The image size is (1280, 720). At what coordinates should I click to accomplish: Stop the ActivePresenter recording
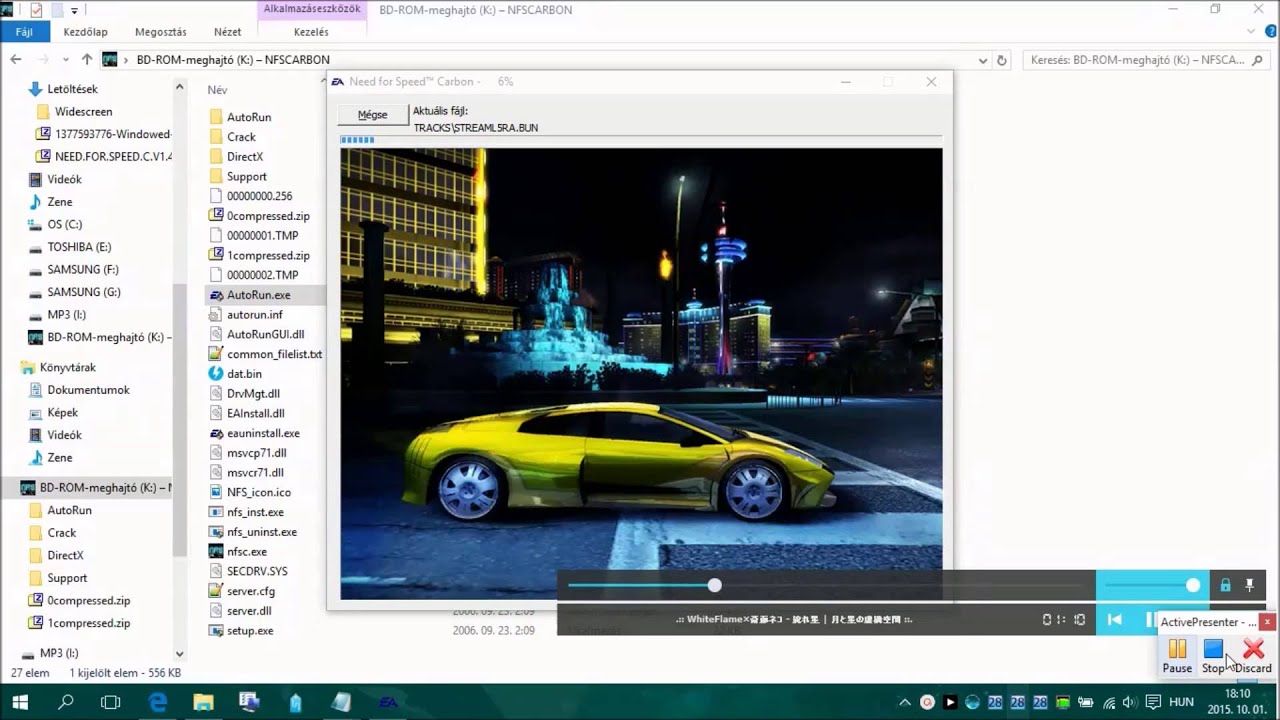click(x=1213, y=655)
